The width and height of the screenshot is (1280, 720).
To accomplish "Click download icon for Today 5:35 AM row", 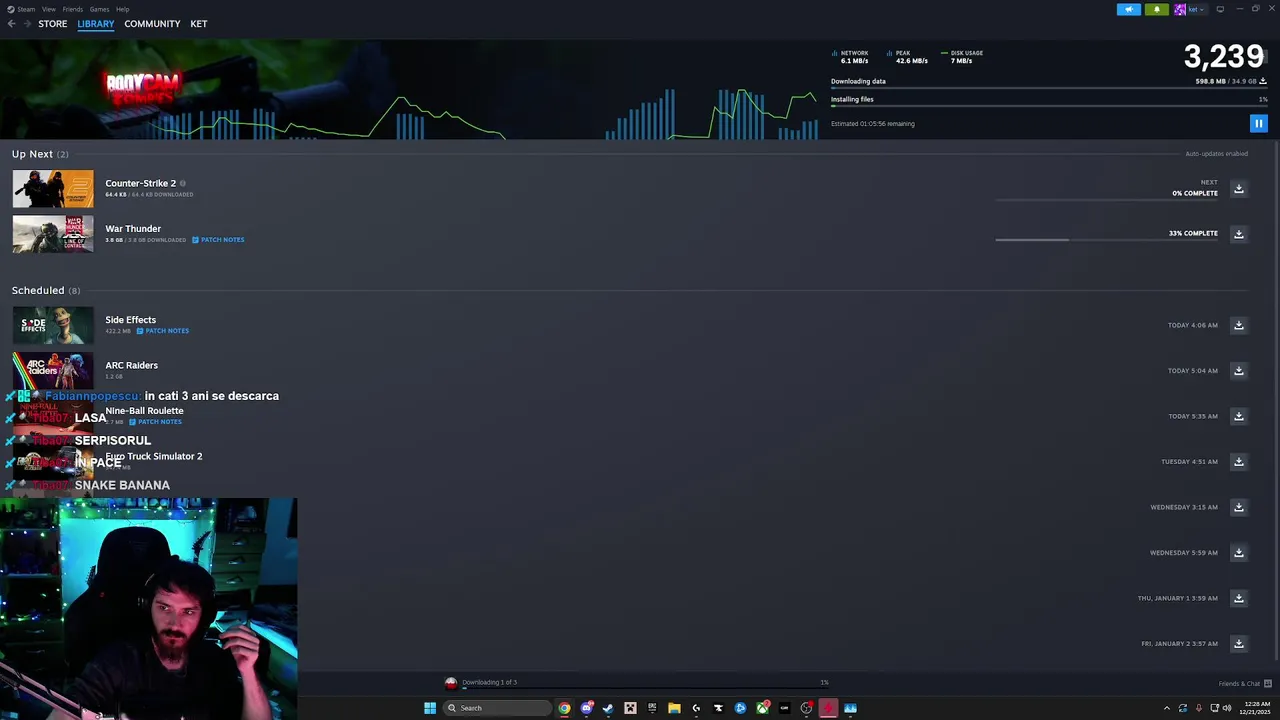I will (1238, 416).
